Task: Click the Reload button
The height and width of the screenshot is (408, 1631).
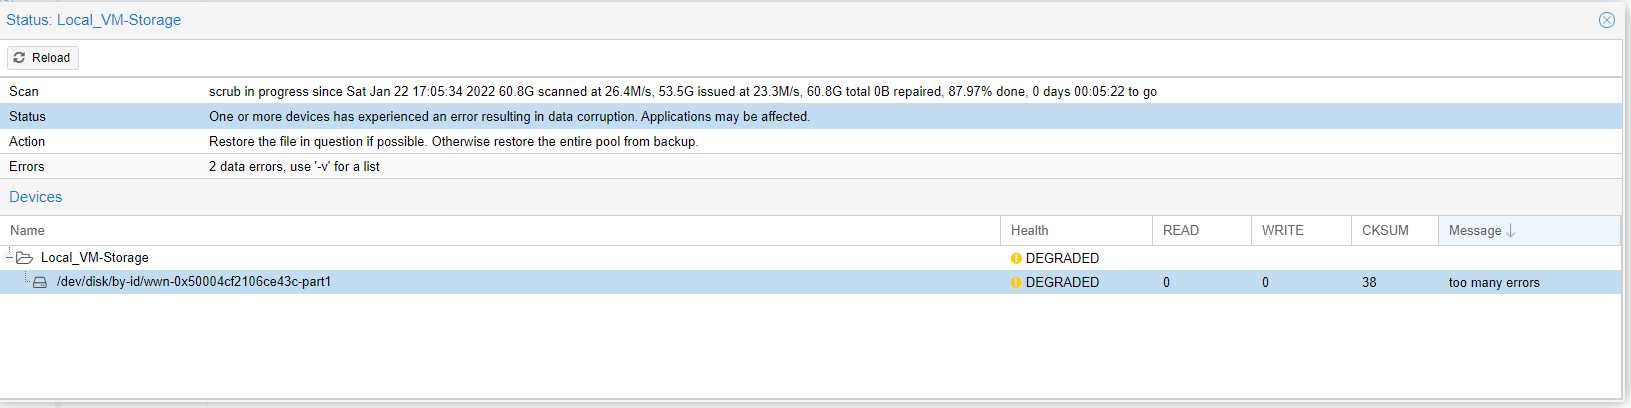Action: [x=43, y=58]
